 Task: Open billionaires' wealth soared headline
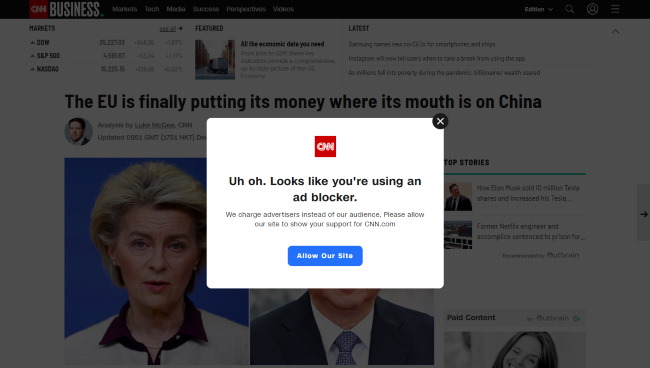click(x=444, y=73)
